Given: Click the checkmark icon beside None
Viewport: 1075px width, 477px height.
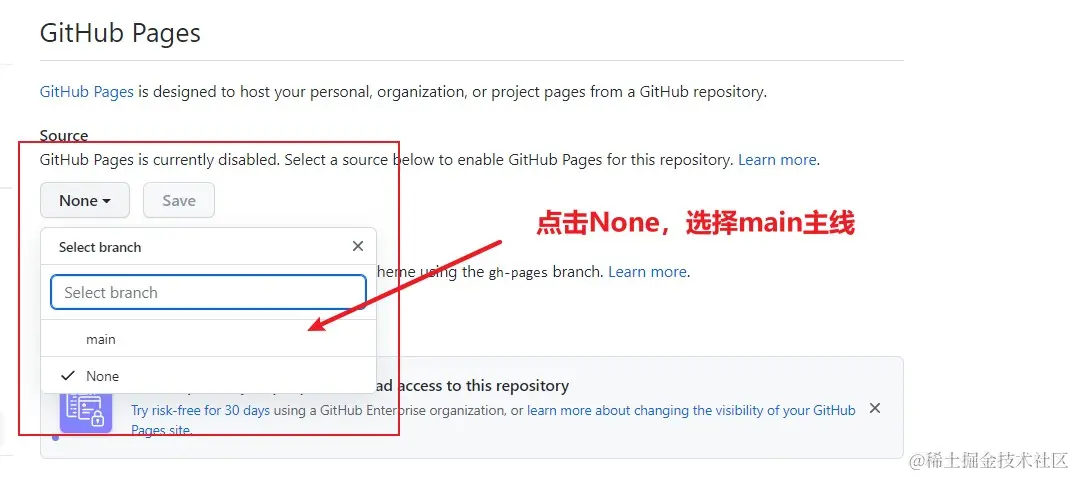Looking at the screenshot, I should (68, 376).
